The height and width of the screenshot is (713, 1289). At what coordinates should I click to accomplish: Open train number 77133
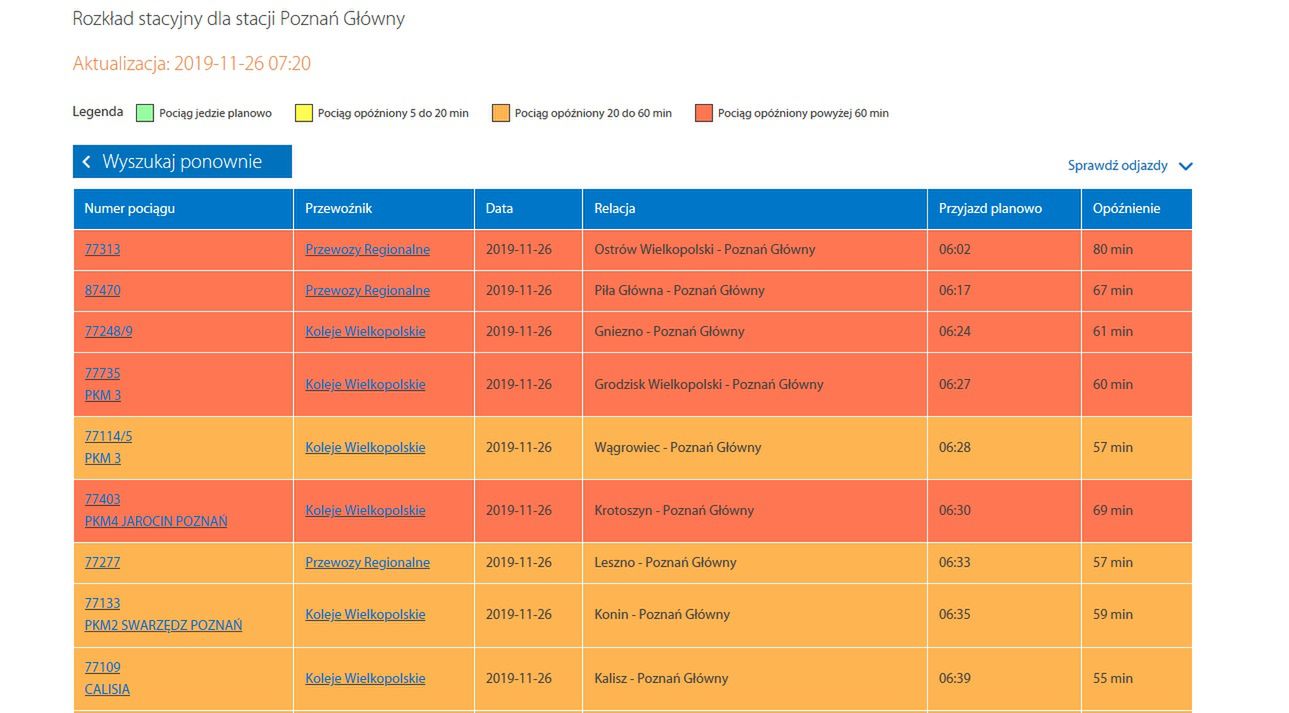102,603
